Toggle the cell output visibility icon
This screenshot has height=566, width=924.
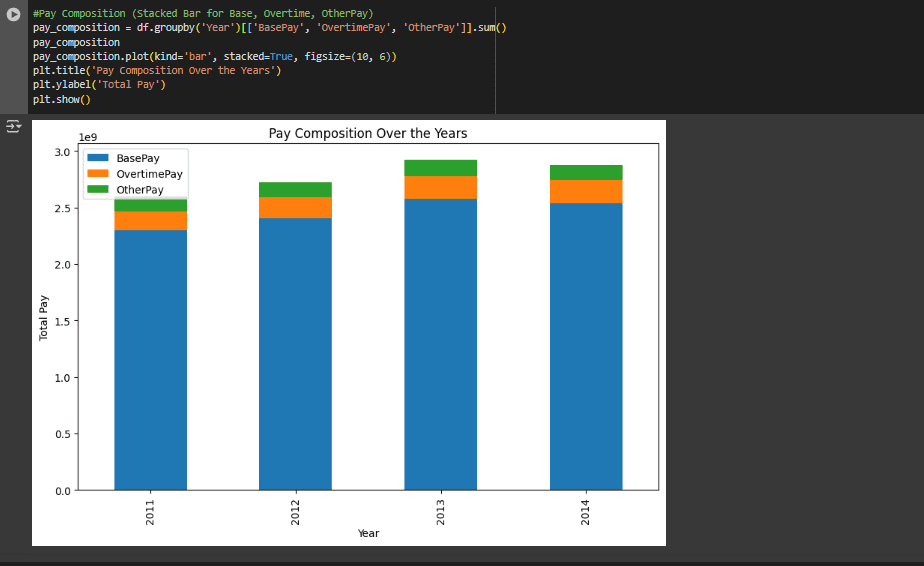pos(13,126)
